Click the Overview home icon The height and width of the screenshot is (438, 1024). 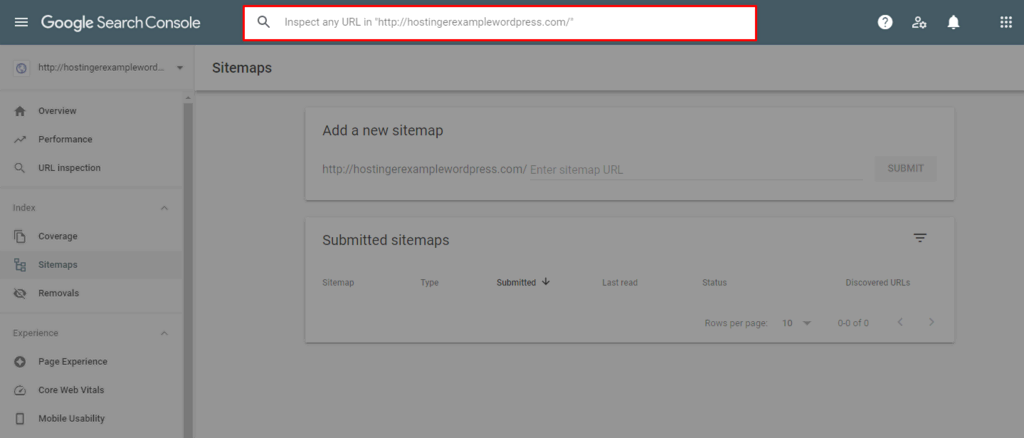(x=20, y=111)
